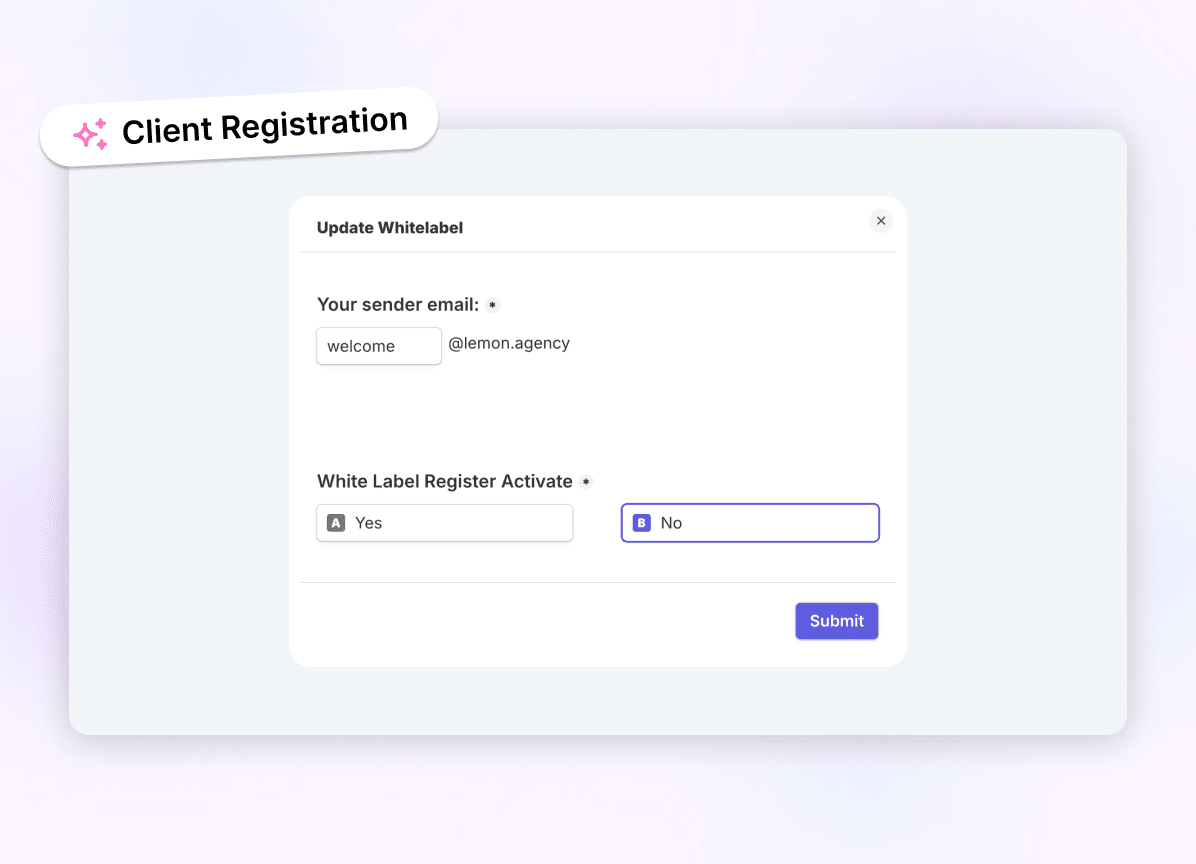Viewport: 1196px width, 864px height.
Task: Select the No option
Action: 750,523
